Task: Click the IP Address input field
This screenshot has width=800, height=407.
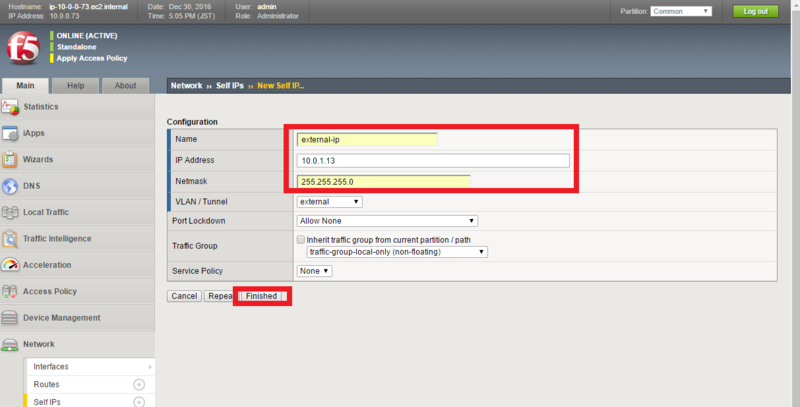Action: click(433, 161)
